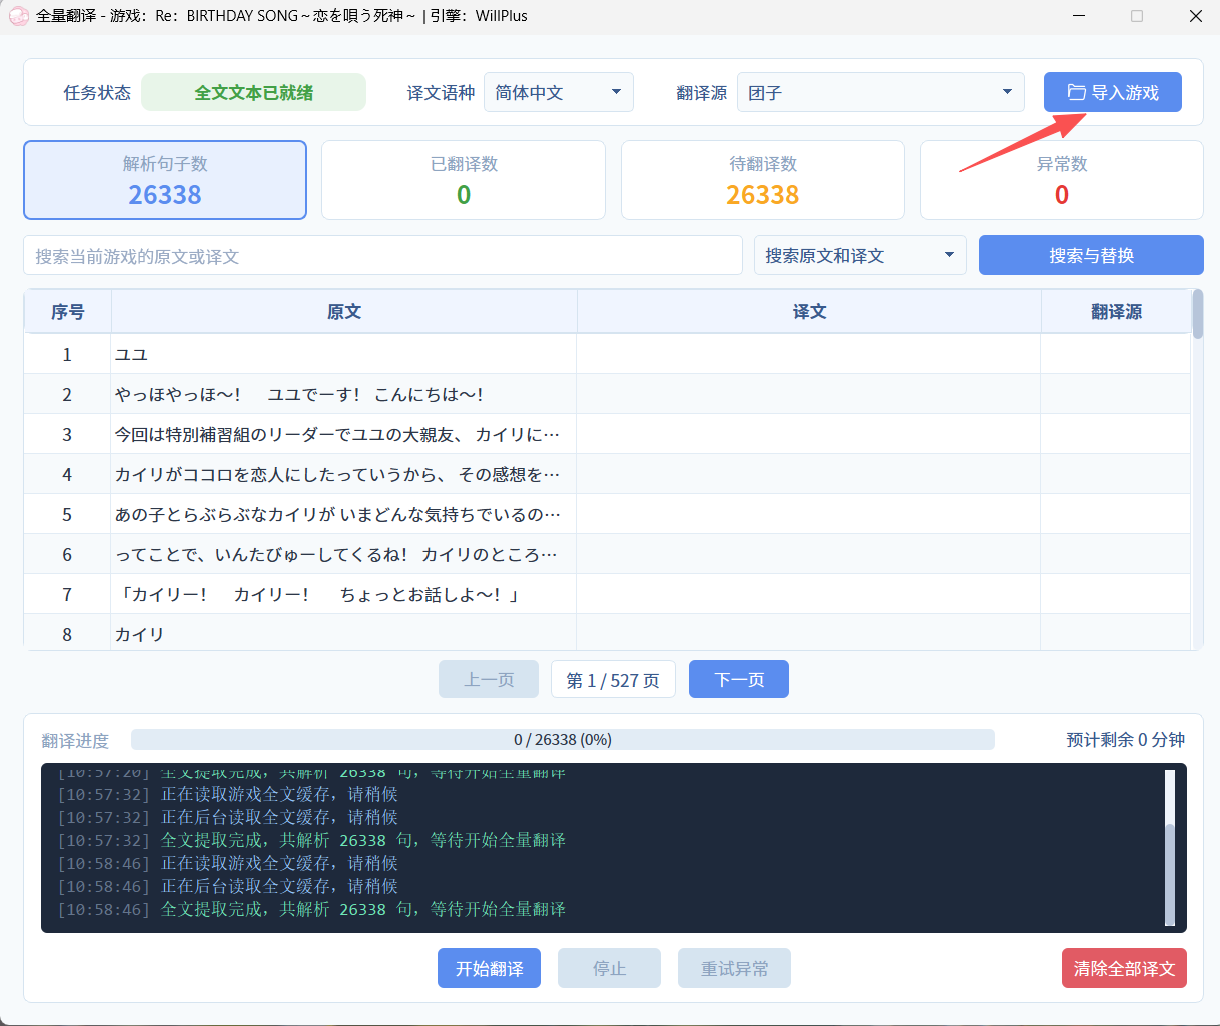This screenshot has width=1220, height=1026.
Task: Select row 8 source text カイリ
Action: click(139, 634)
